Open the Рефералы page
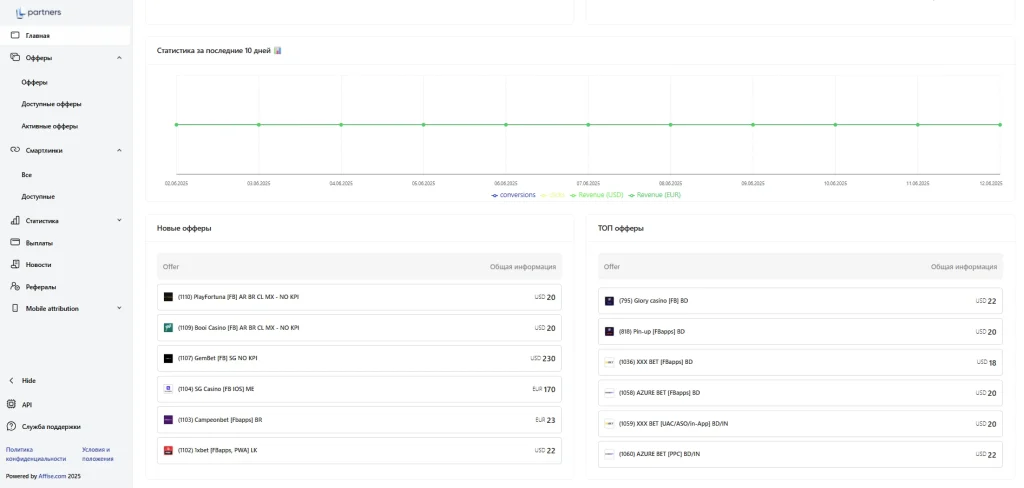The width and height of the screenshot is (1024, 488). tap(40, 287)
